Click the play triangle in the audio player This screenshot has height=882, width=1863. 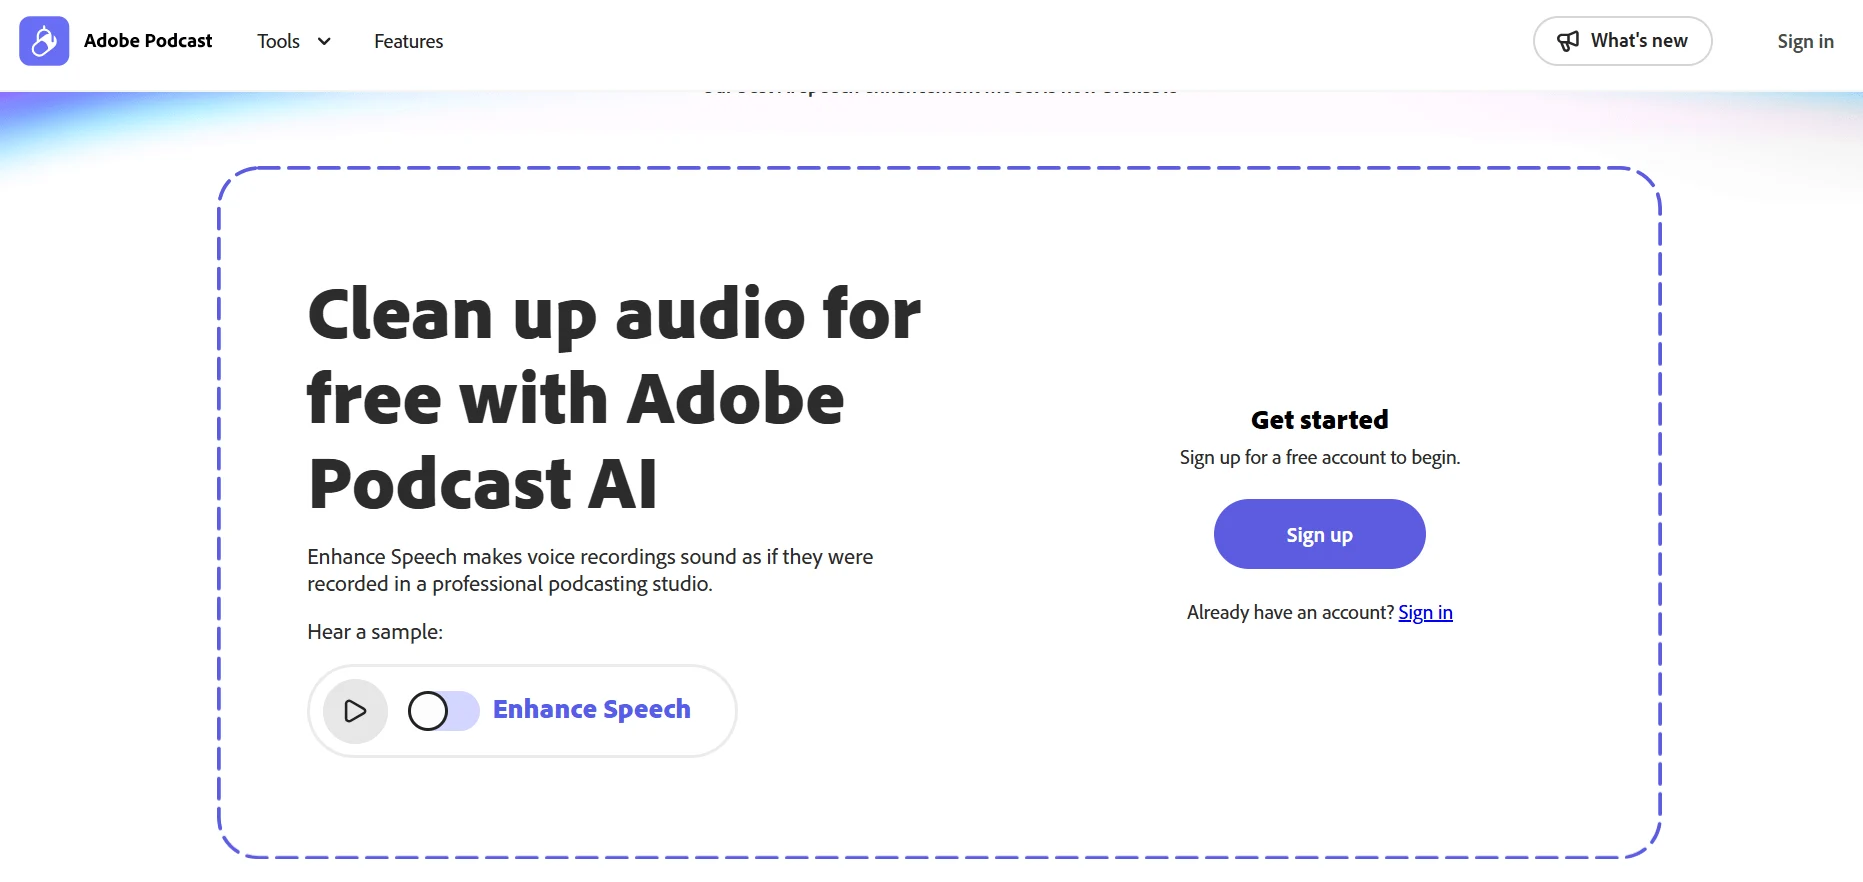(x=354, y=710)
